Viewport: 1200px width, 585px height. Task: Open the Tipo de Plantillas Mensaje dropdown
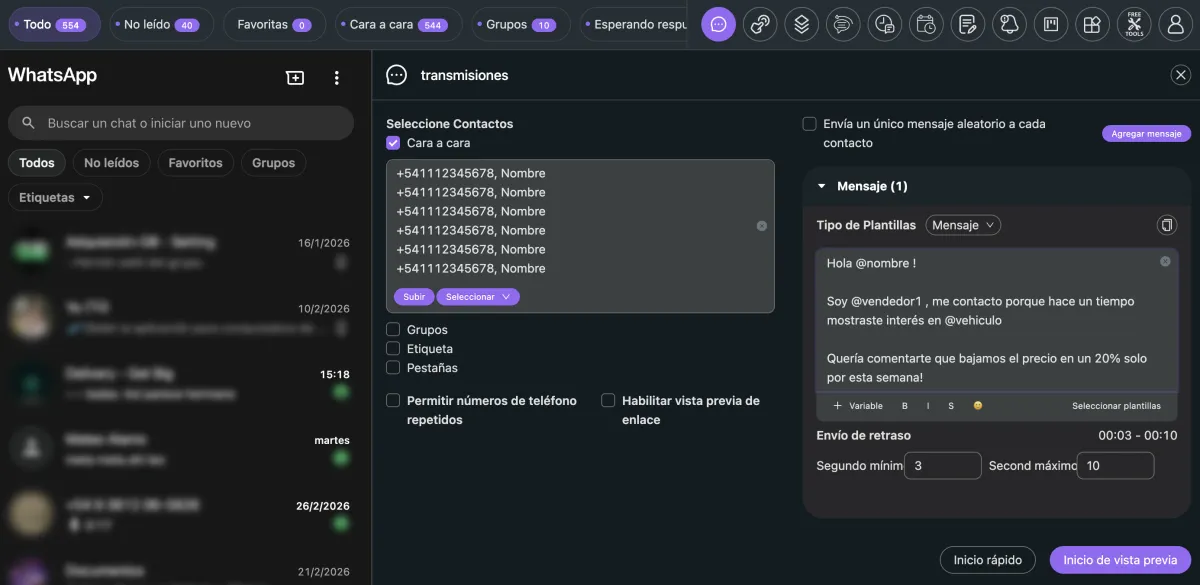click(963, 225)
